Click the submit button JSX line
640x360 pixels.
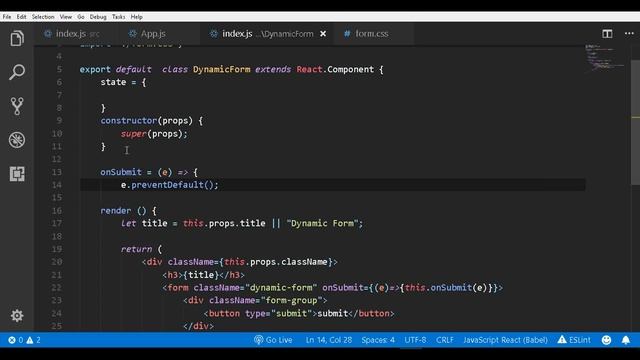click(299, 313)
